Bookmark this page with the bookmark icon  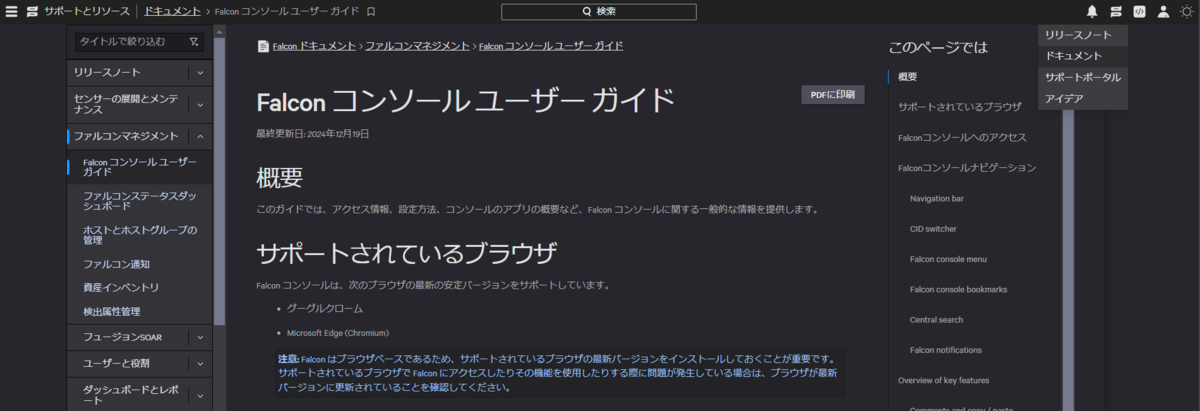(371, 12)
